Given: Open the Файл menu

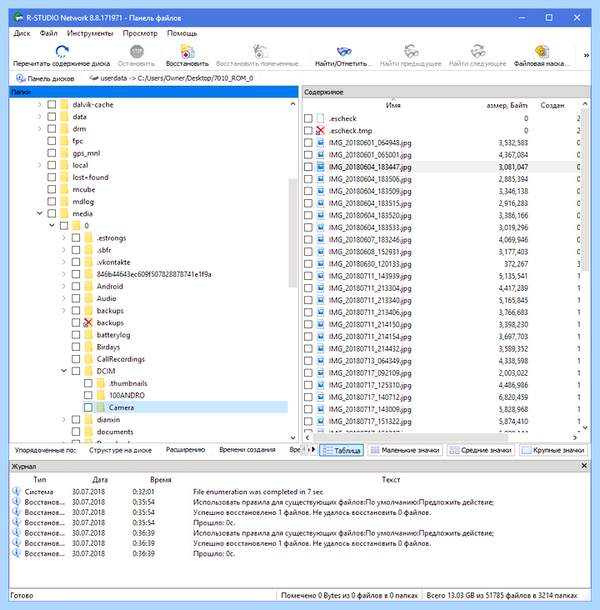Looking at the screenshot, I should [x=49, y=33].
